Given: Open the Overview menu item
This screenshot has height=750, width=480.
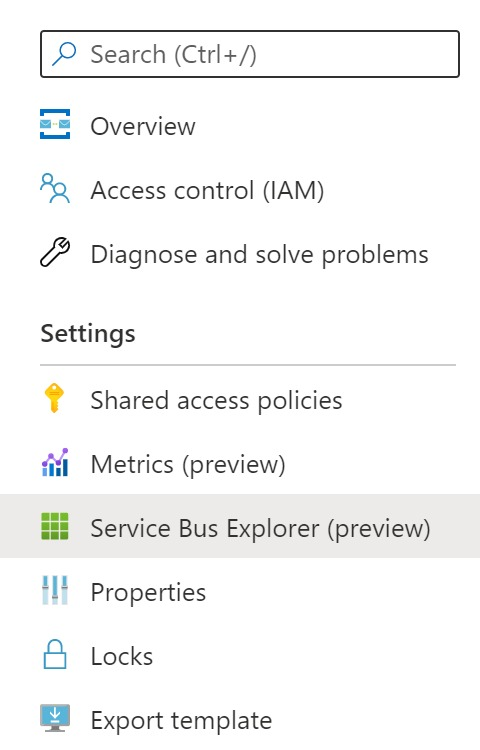Looking at the screenshot, I should click(240, 126).
